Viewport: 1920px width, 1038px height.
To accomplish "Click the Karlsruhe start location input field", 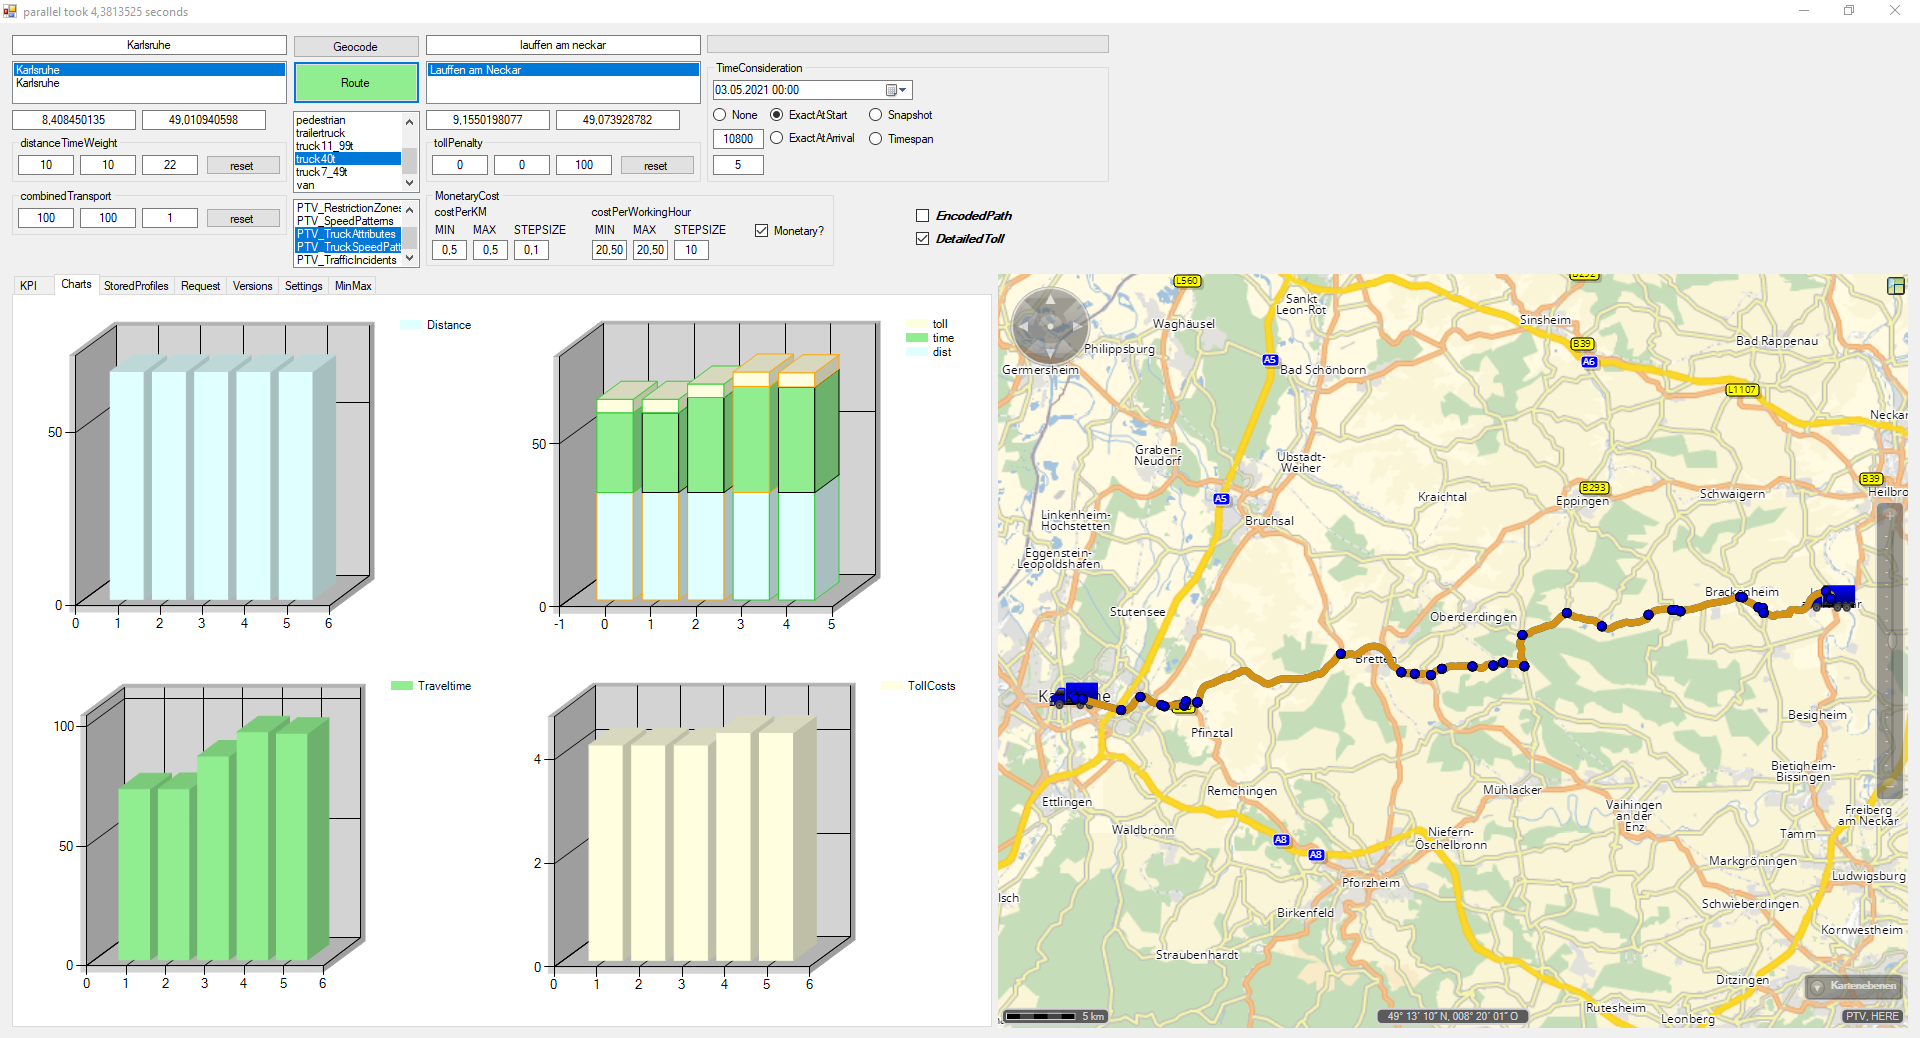I will [x=149, y=45].
